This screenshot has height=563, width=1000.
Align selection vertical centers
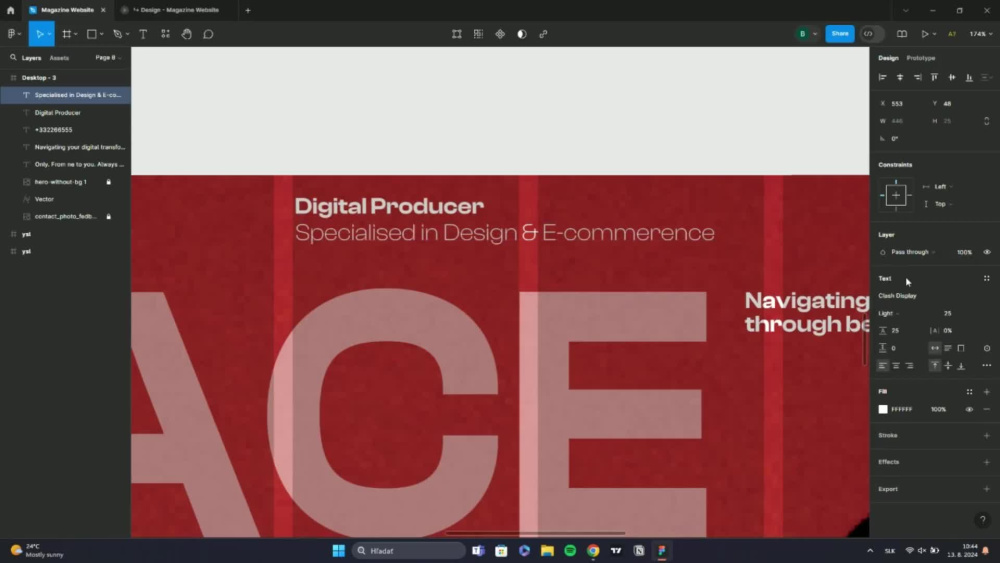pyautogui.click(x=952, y=77)
